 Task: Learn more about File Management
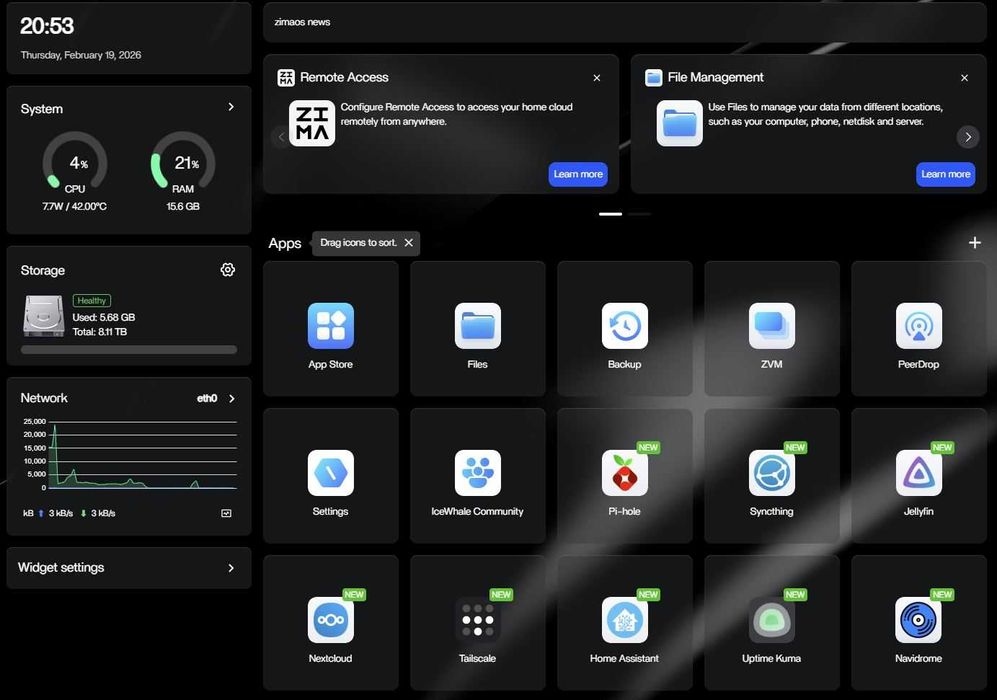(945, 174)
